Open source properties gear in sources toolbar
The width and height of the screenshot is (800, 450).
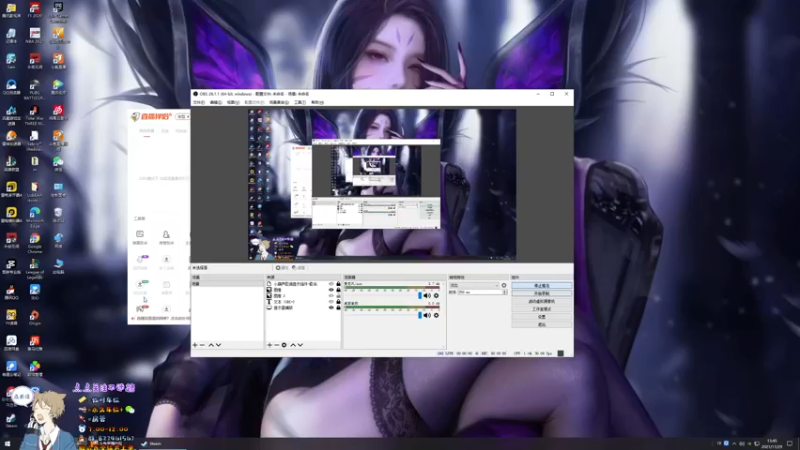pos(284,345)
